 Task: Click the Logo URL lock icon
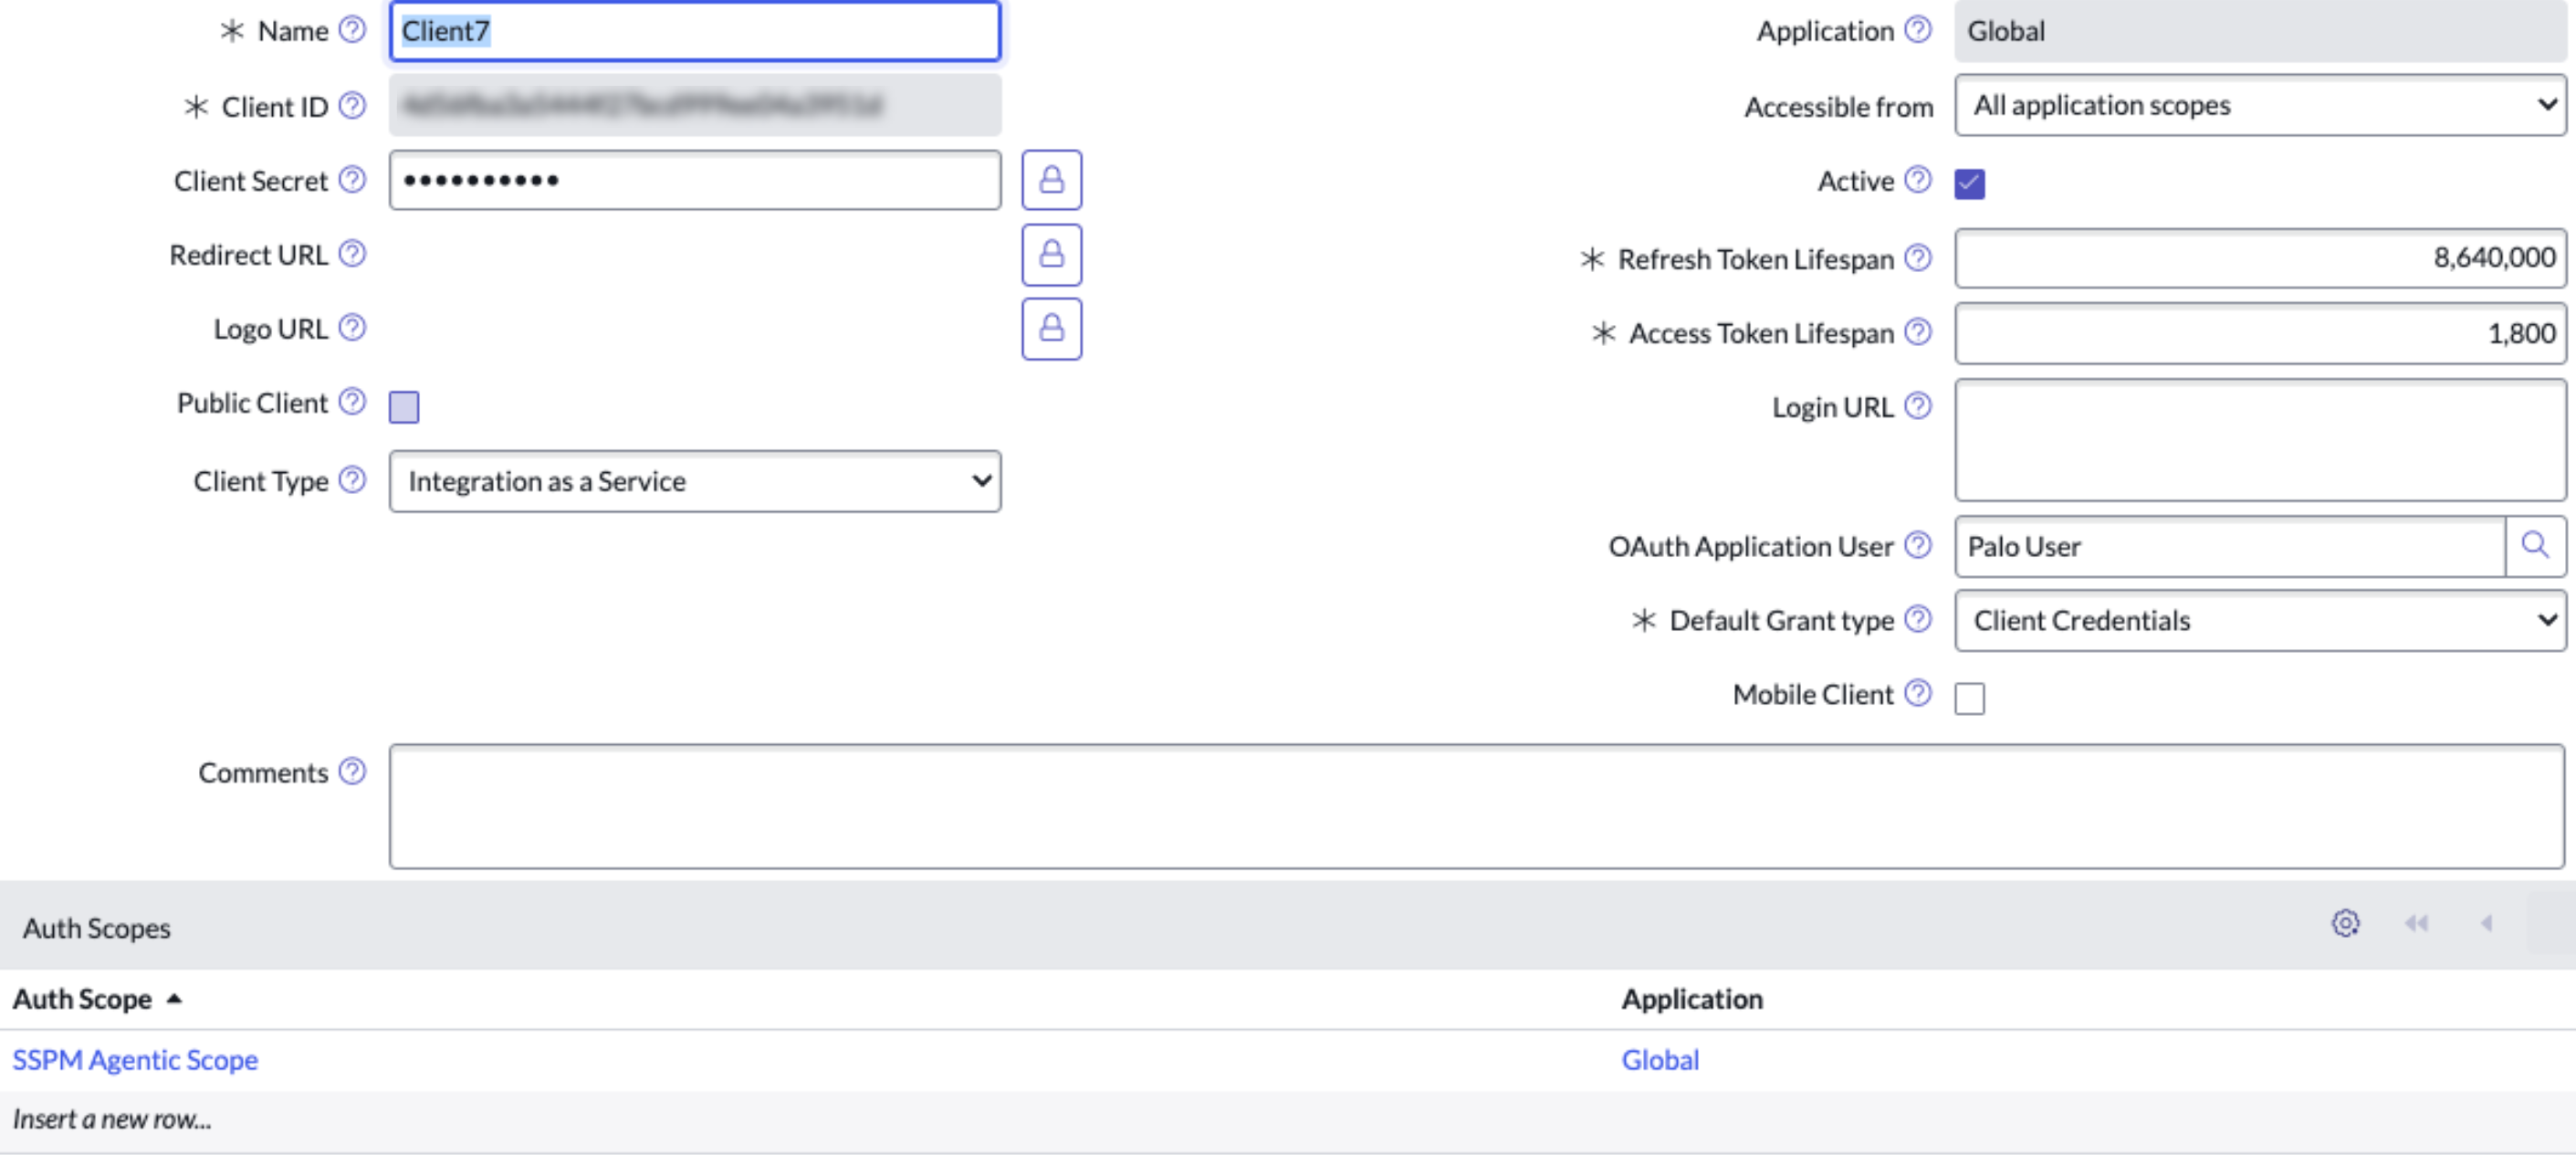click(1051, 328)
